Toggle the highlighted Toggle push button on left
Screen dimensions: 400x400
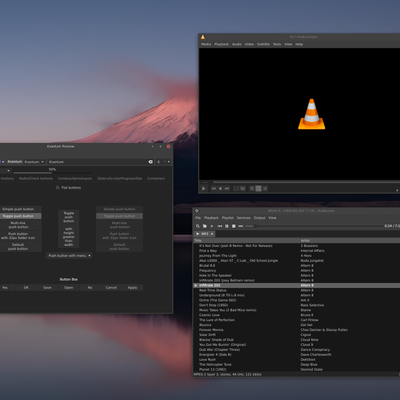(21, 216)
